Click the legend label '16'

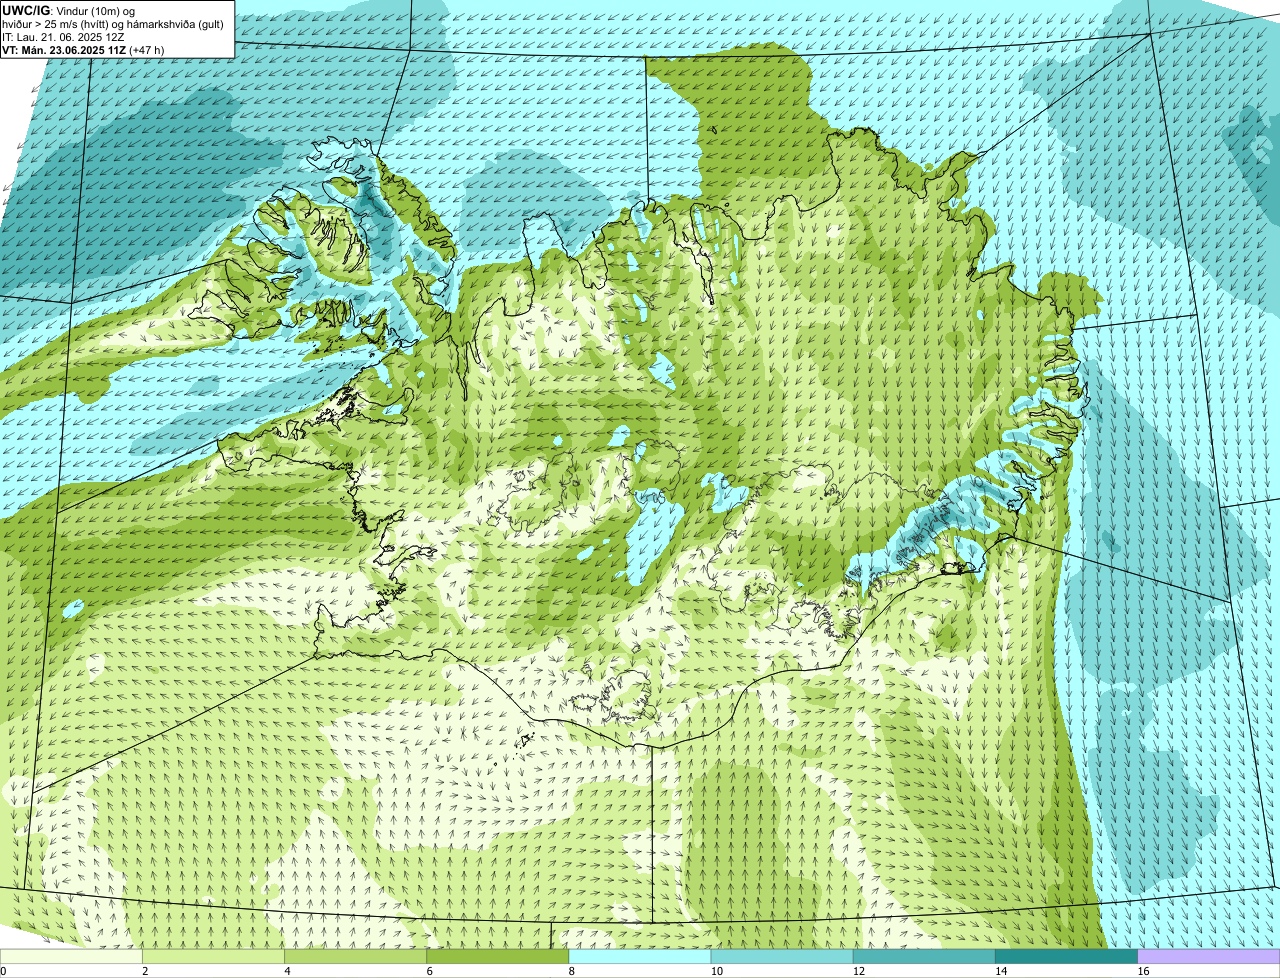pyautogui.click(x=1142, y=971)
